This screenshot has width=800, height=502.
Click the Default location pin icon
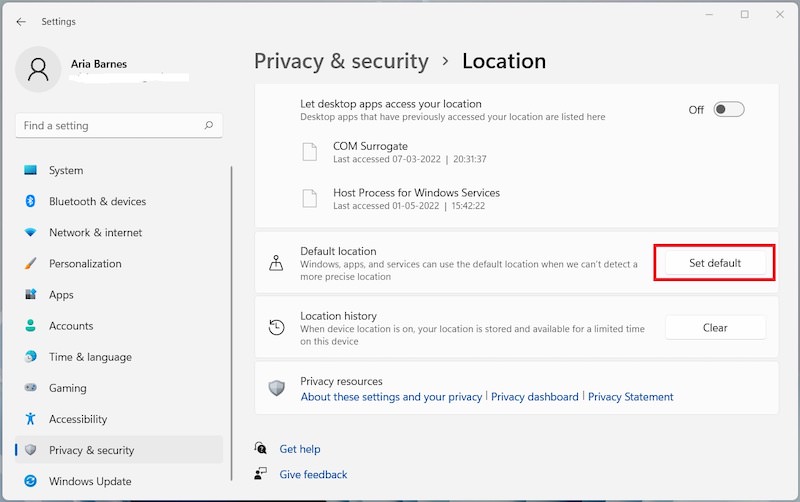tap(276, 263)
